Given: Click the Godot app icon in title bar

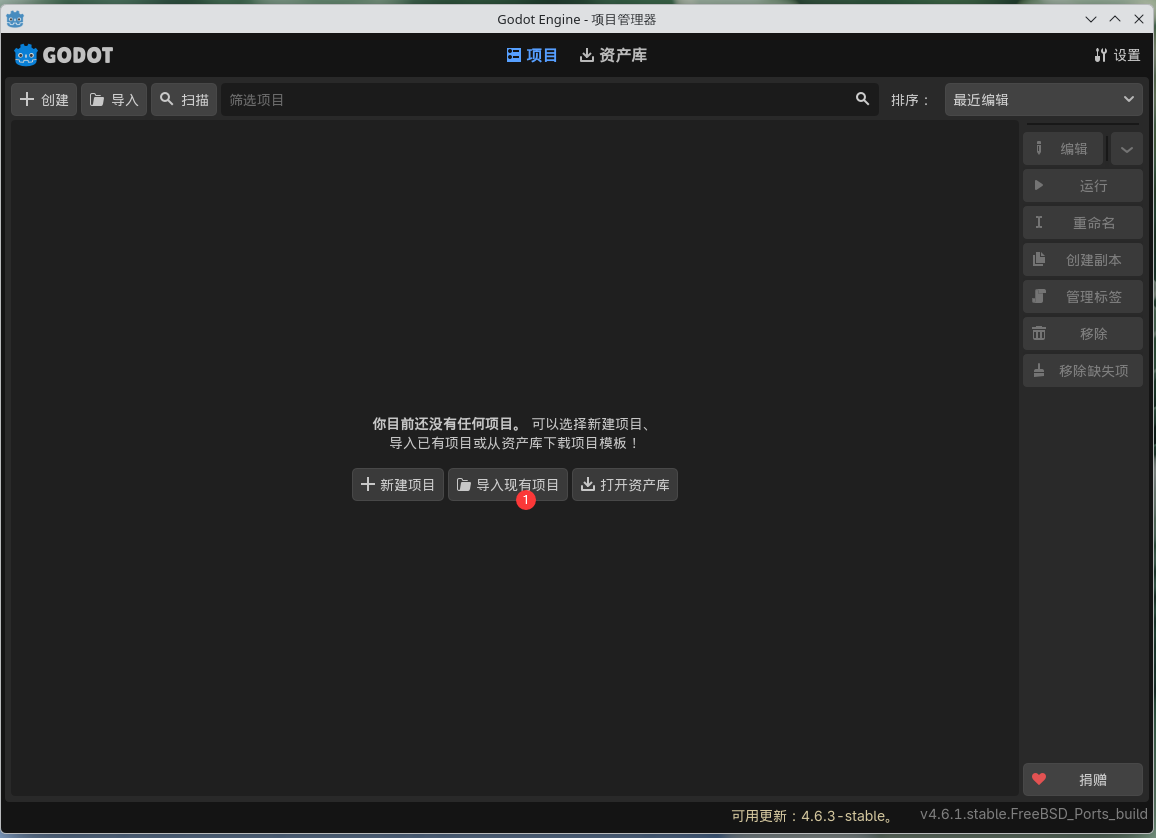Looking at the screenshot, I should [x=15, y=19].
